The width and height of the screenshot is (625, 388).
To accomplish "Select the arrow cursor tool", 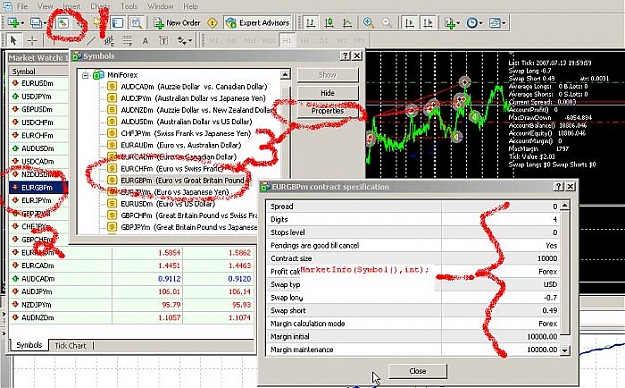I will (13, 40).
